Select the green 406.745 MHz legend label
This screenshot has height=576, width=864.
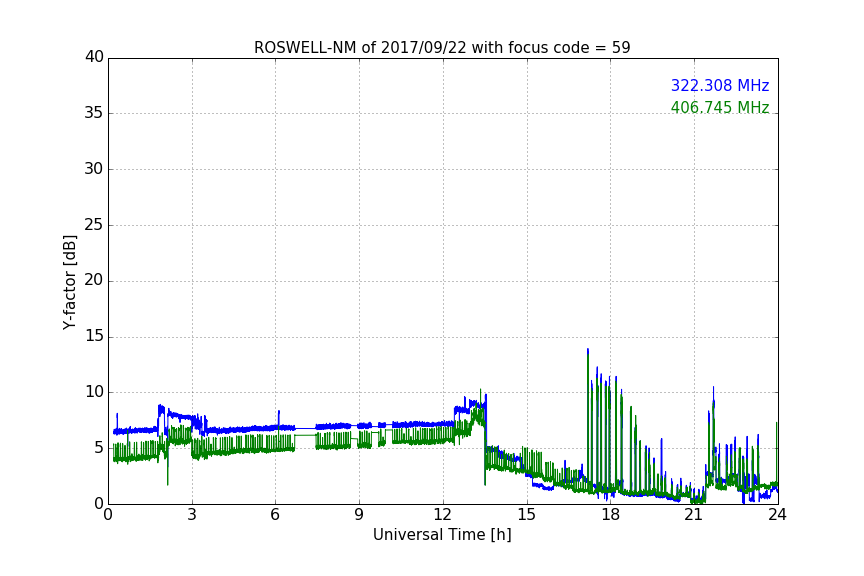(x=720, y=107)
